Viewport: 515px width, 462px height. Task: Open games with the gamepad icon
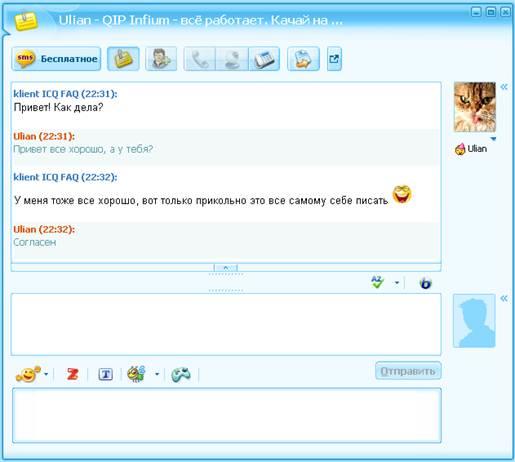tap(181, 374)
